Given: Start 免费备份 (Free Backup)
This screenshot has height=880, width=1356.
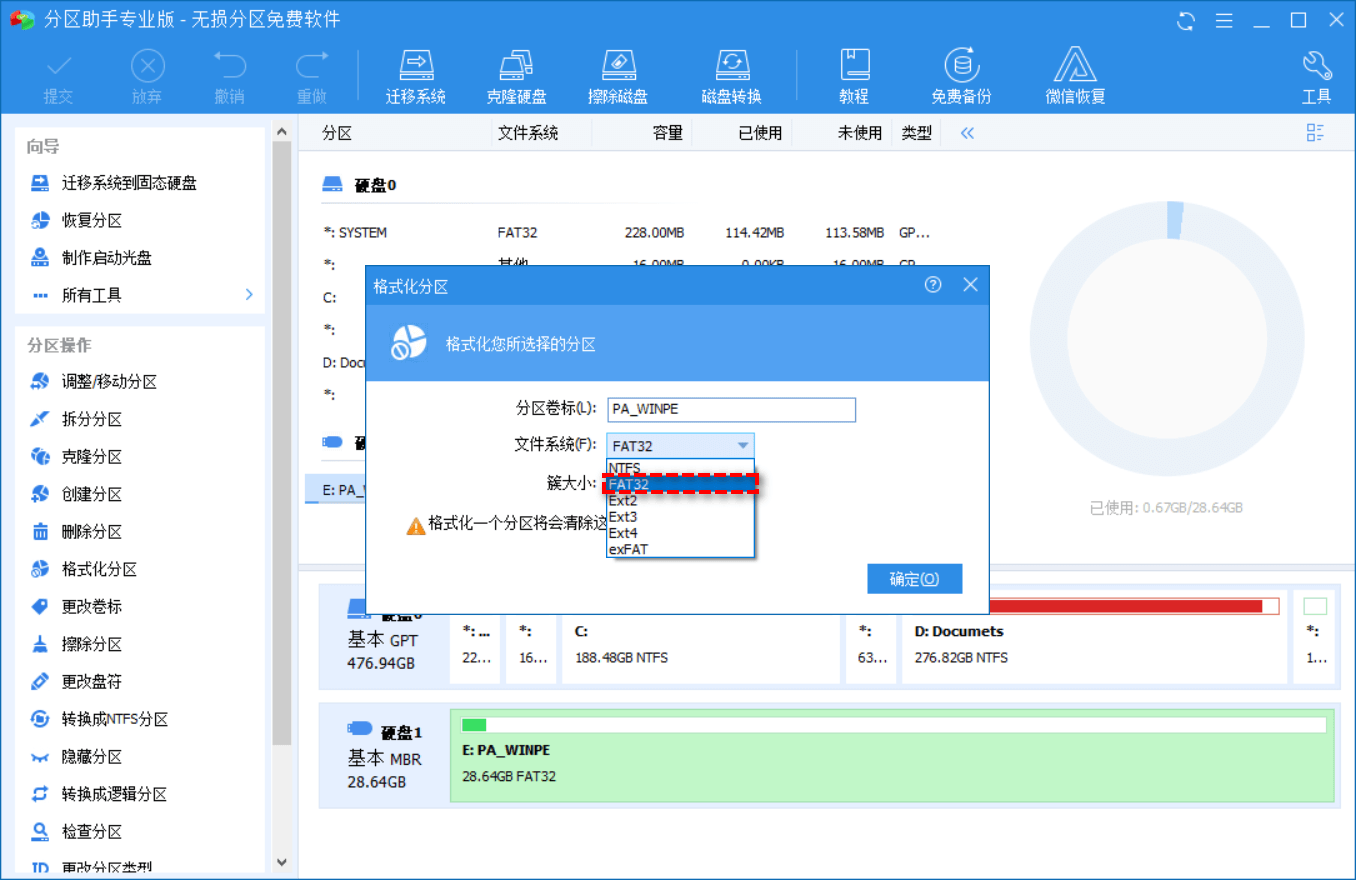Looking at the screenshot, I should pyautogui.click(x=961, y=75).
